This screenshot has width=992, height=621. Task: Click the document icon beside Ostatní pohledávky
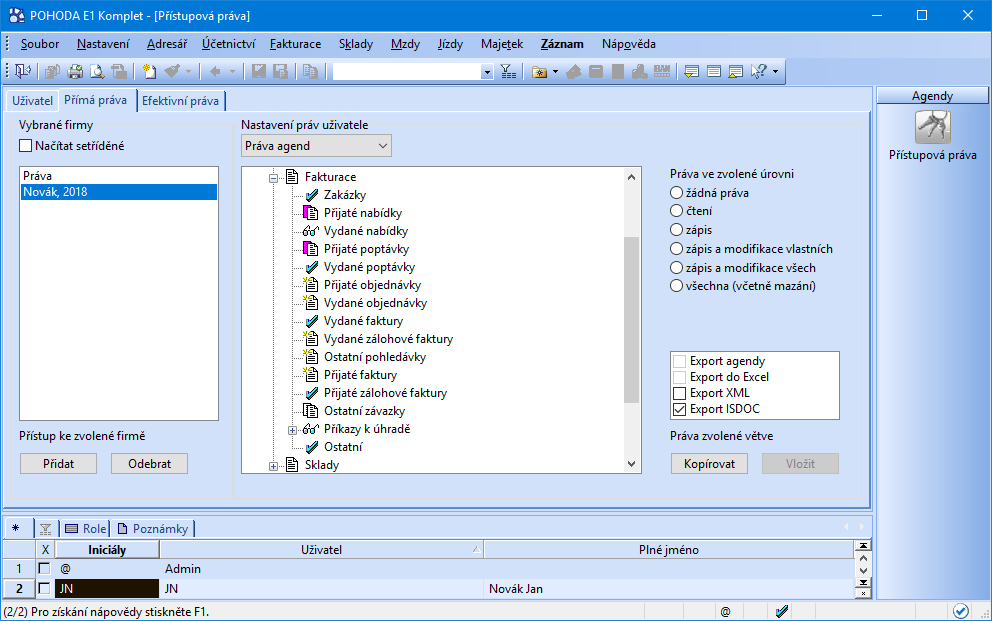pos(310,357)
